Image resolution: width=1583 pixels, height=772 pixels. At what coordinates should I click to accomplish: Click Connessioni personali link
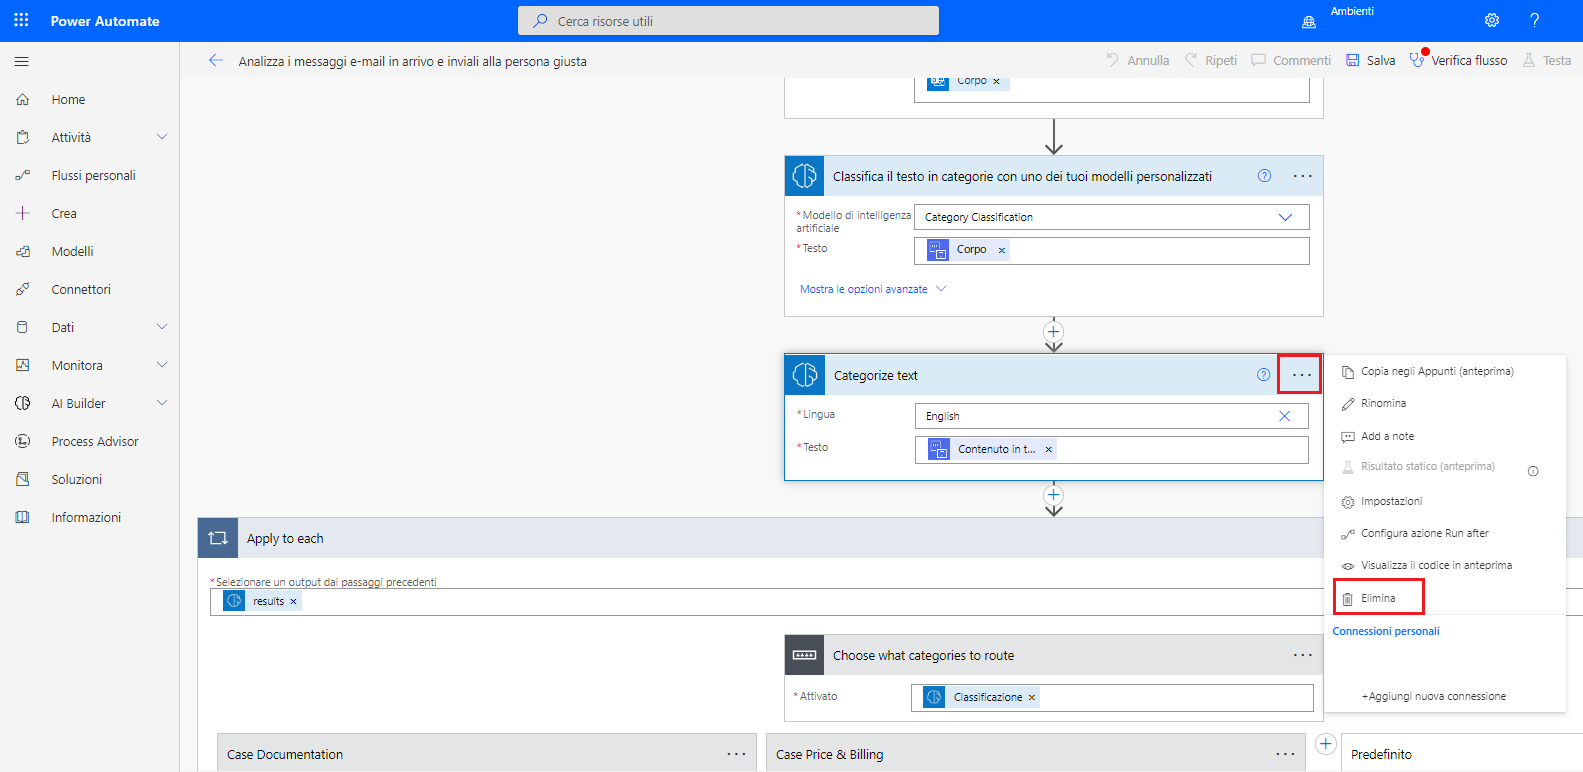[1386, 631]
